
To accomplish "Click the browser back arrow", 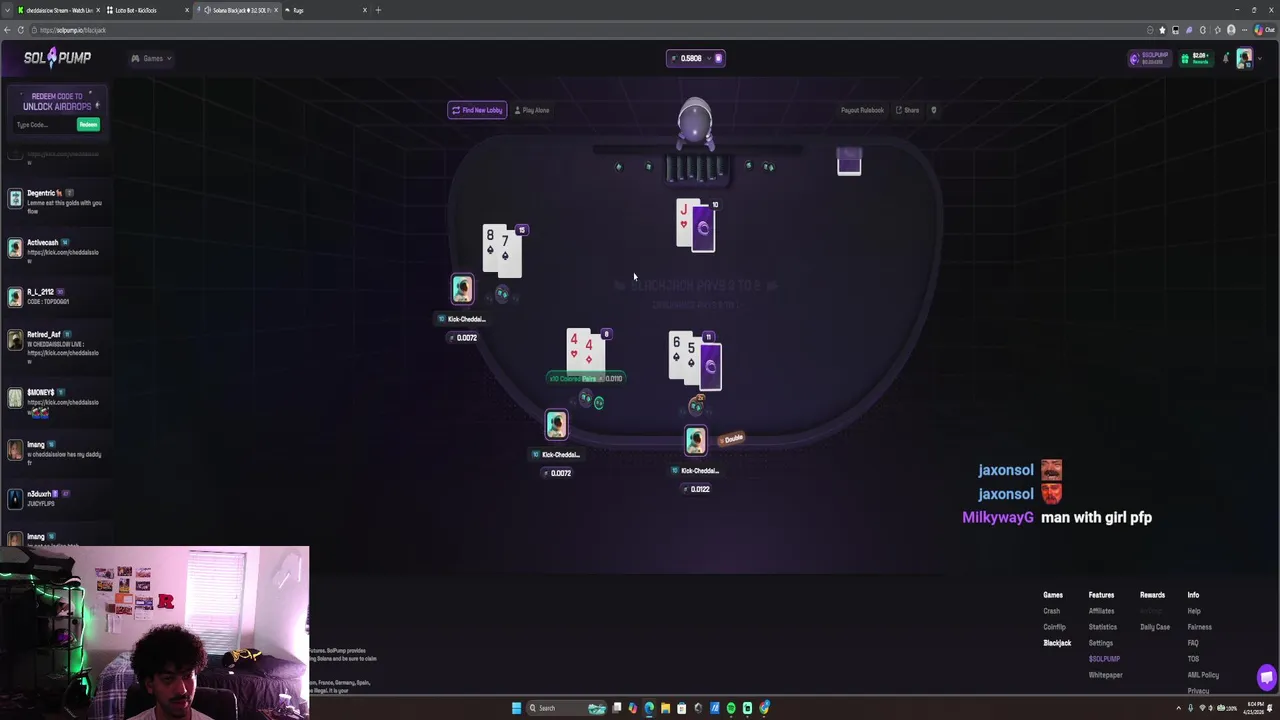I will [x=7, y=30].
